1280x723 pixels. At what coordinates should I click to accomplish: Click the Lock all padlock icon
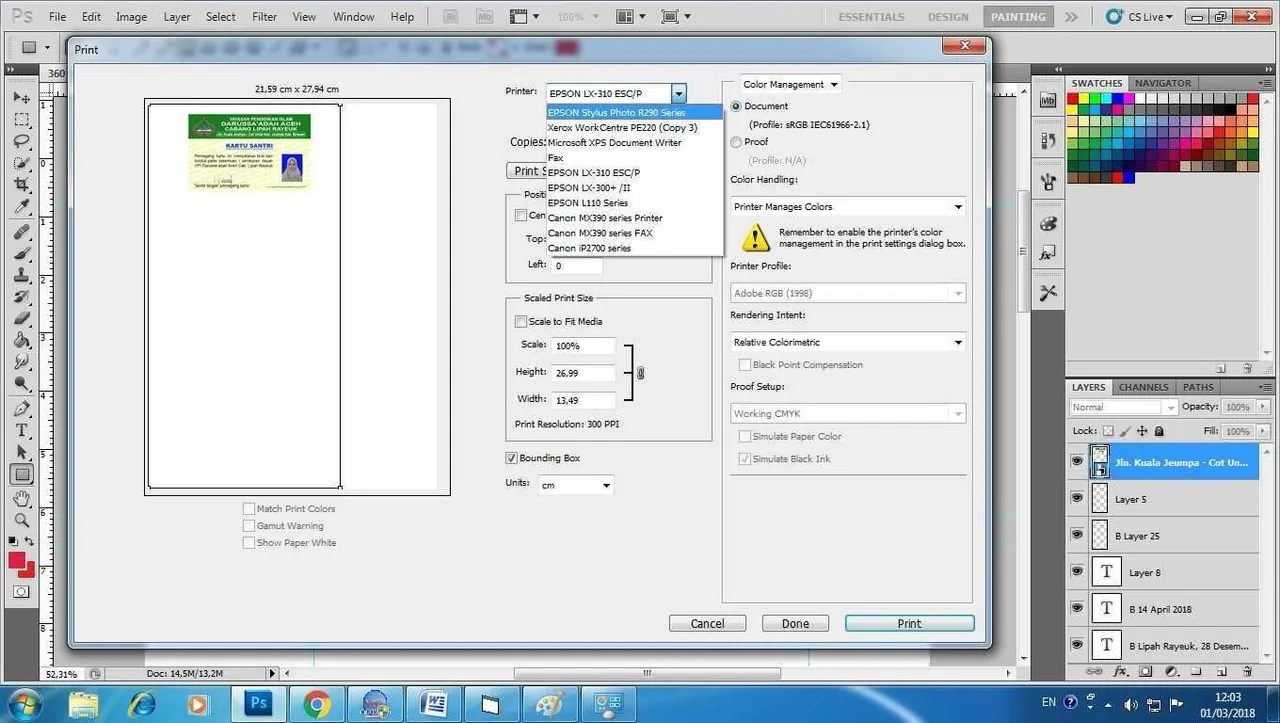[x=1159, y=431]
